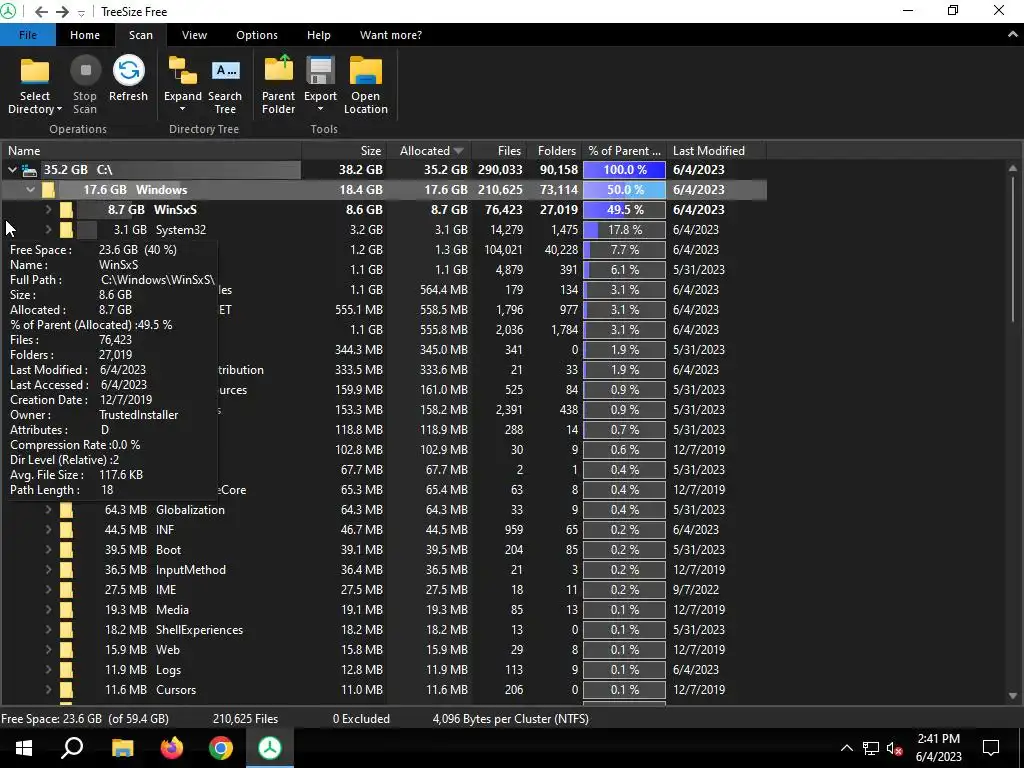Click the muted volume tray icon

pos(895,748)
